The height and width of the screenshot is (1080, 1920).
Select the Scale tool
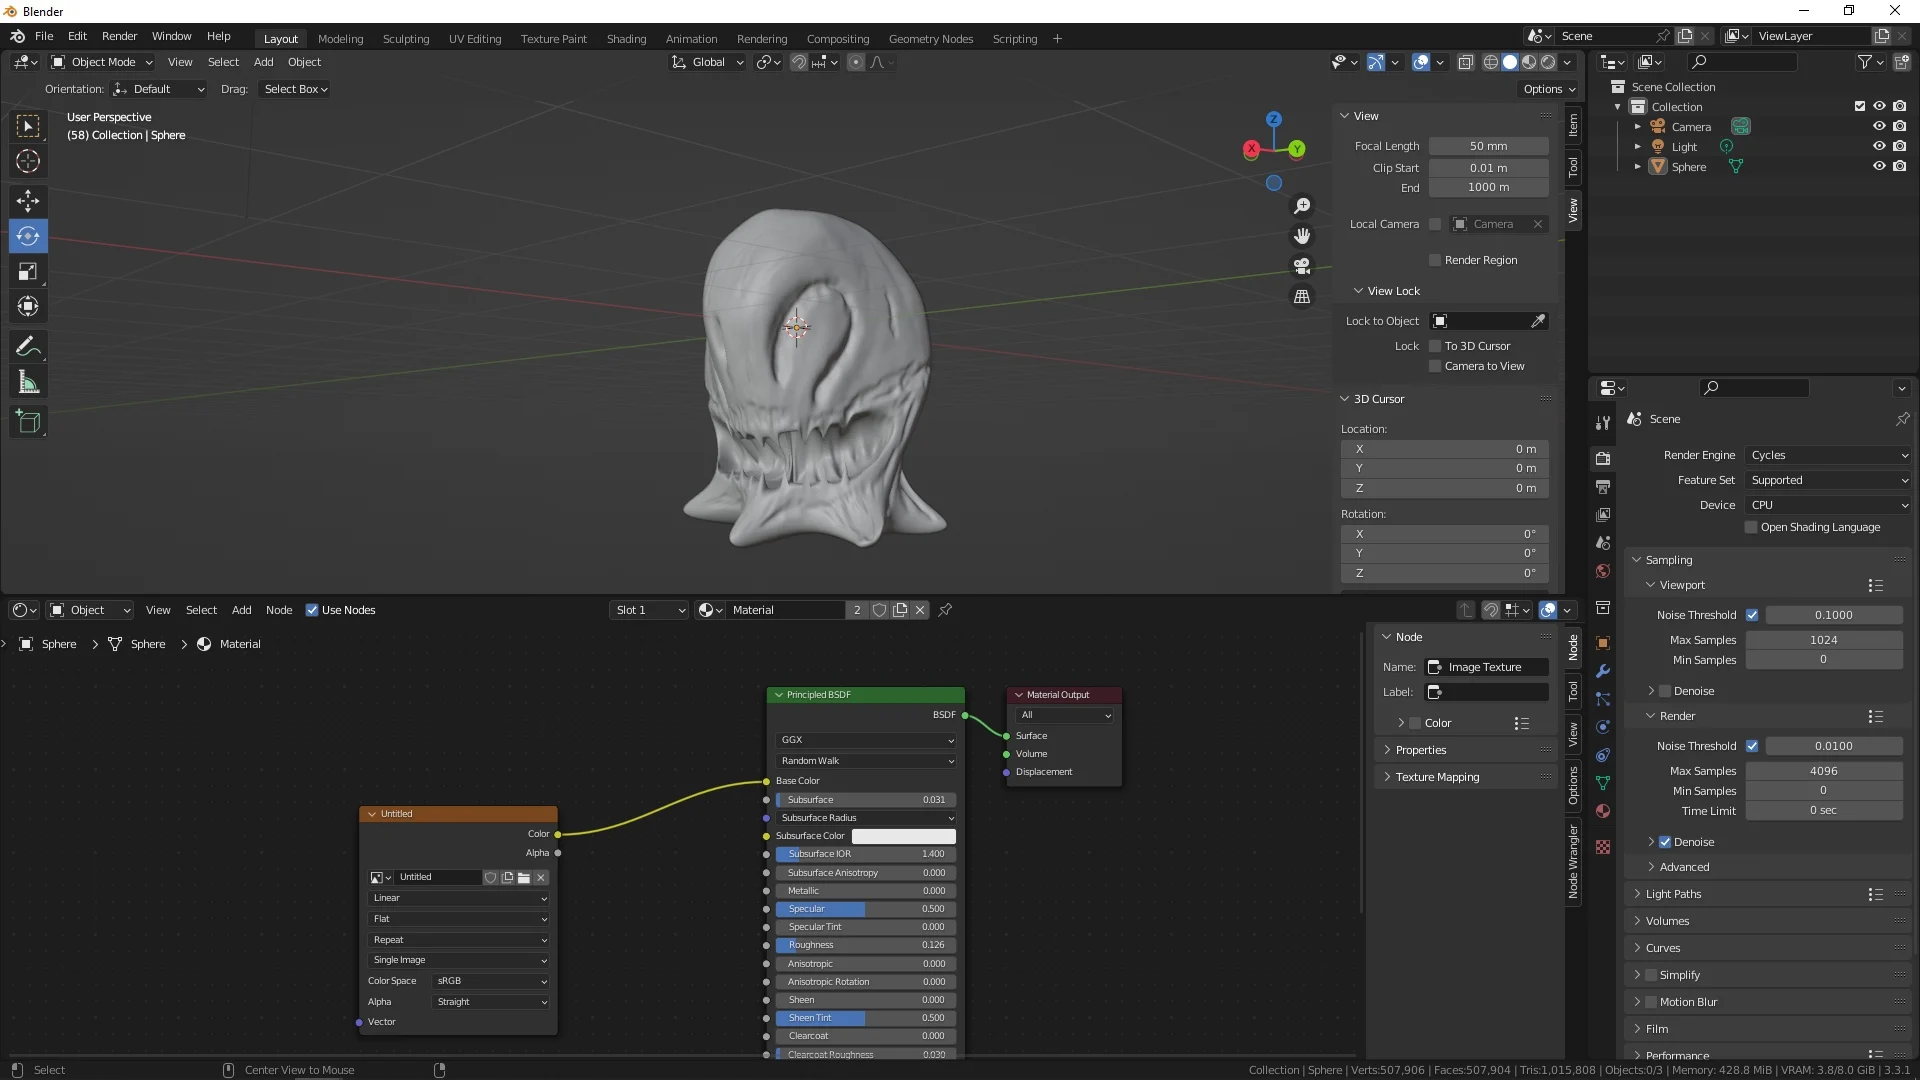(x=28, y=271)
